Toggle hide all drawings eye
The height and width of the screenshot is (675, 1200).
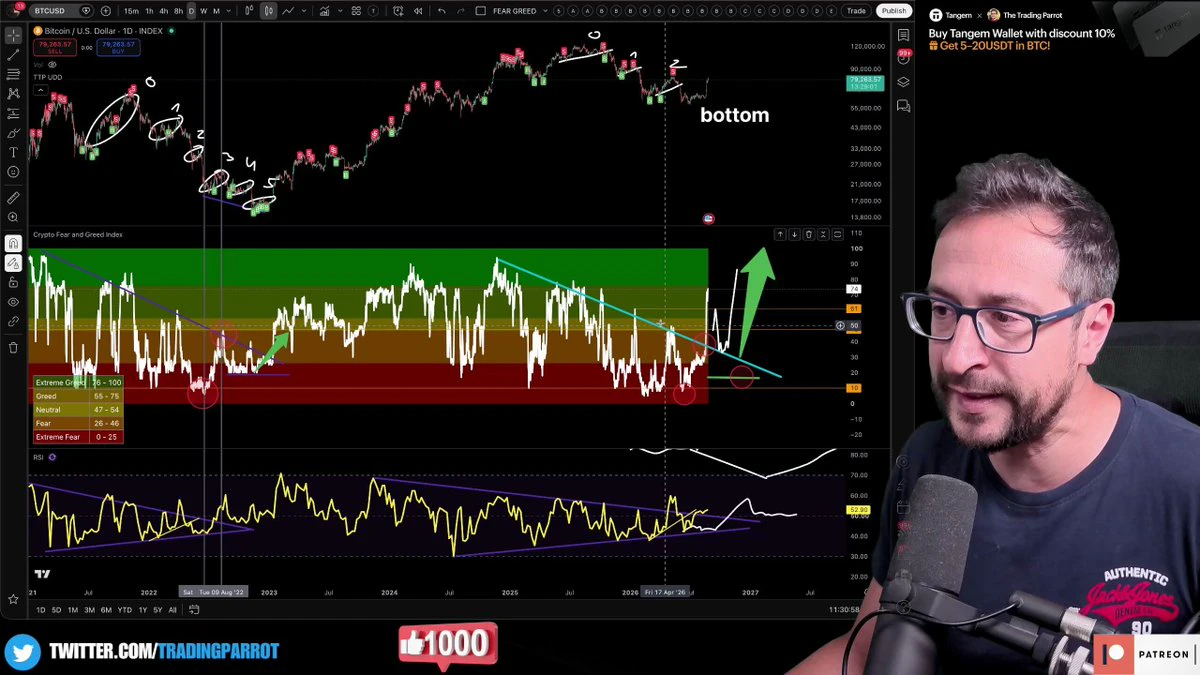pyautogui.click(x=13, y=302)
